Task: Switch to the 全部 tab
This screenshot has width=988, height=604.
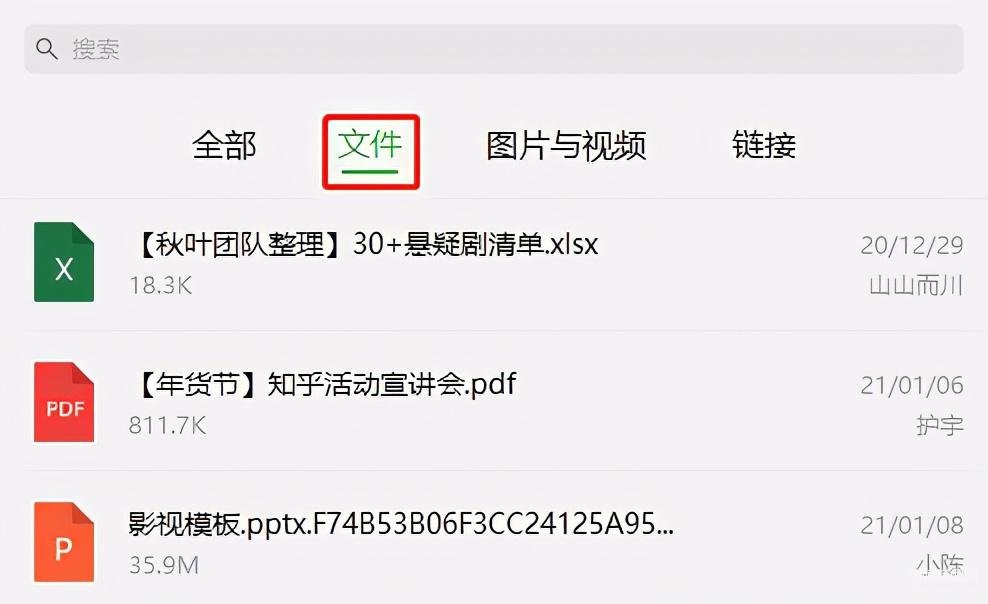Action: pyautogui.click(x=224, y=145)
